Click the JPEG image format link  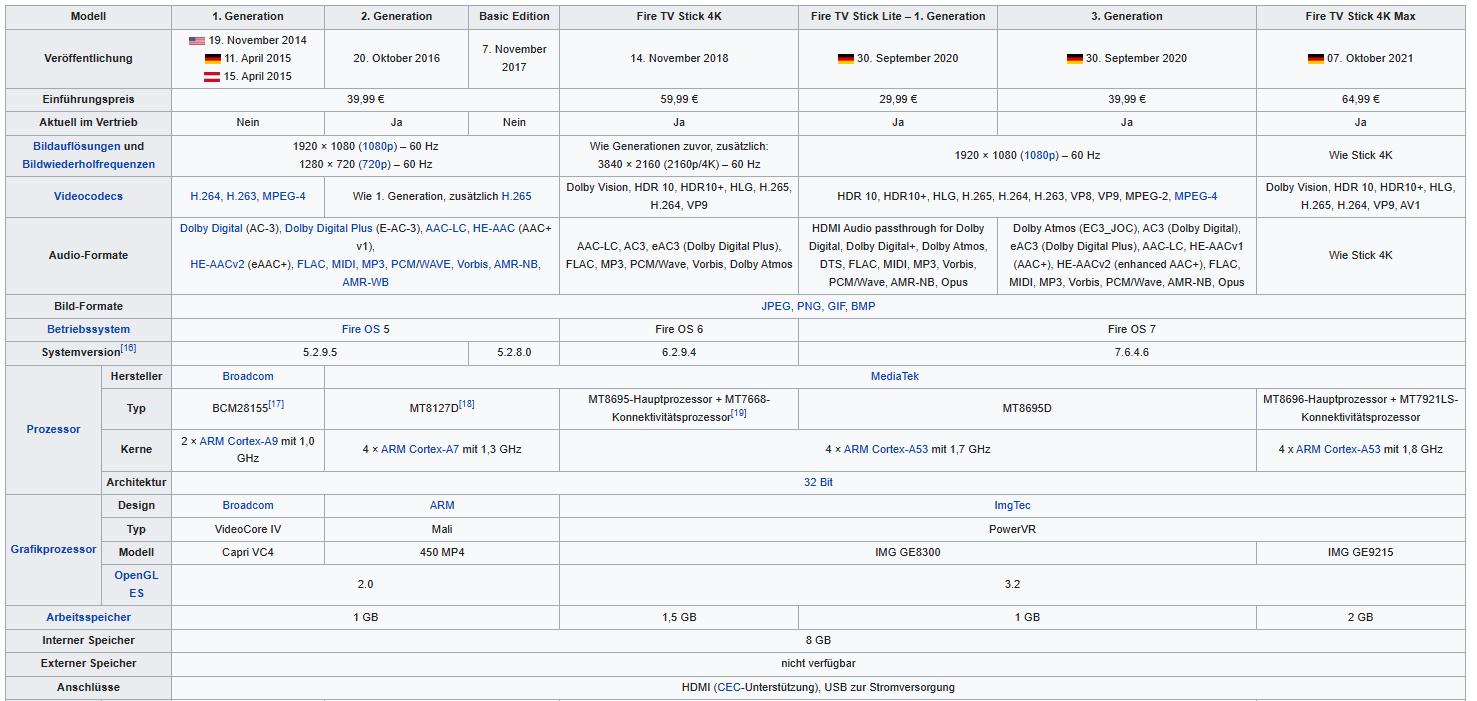(776, 306)
